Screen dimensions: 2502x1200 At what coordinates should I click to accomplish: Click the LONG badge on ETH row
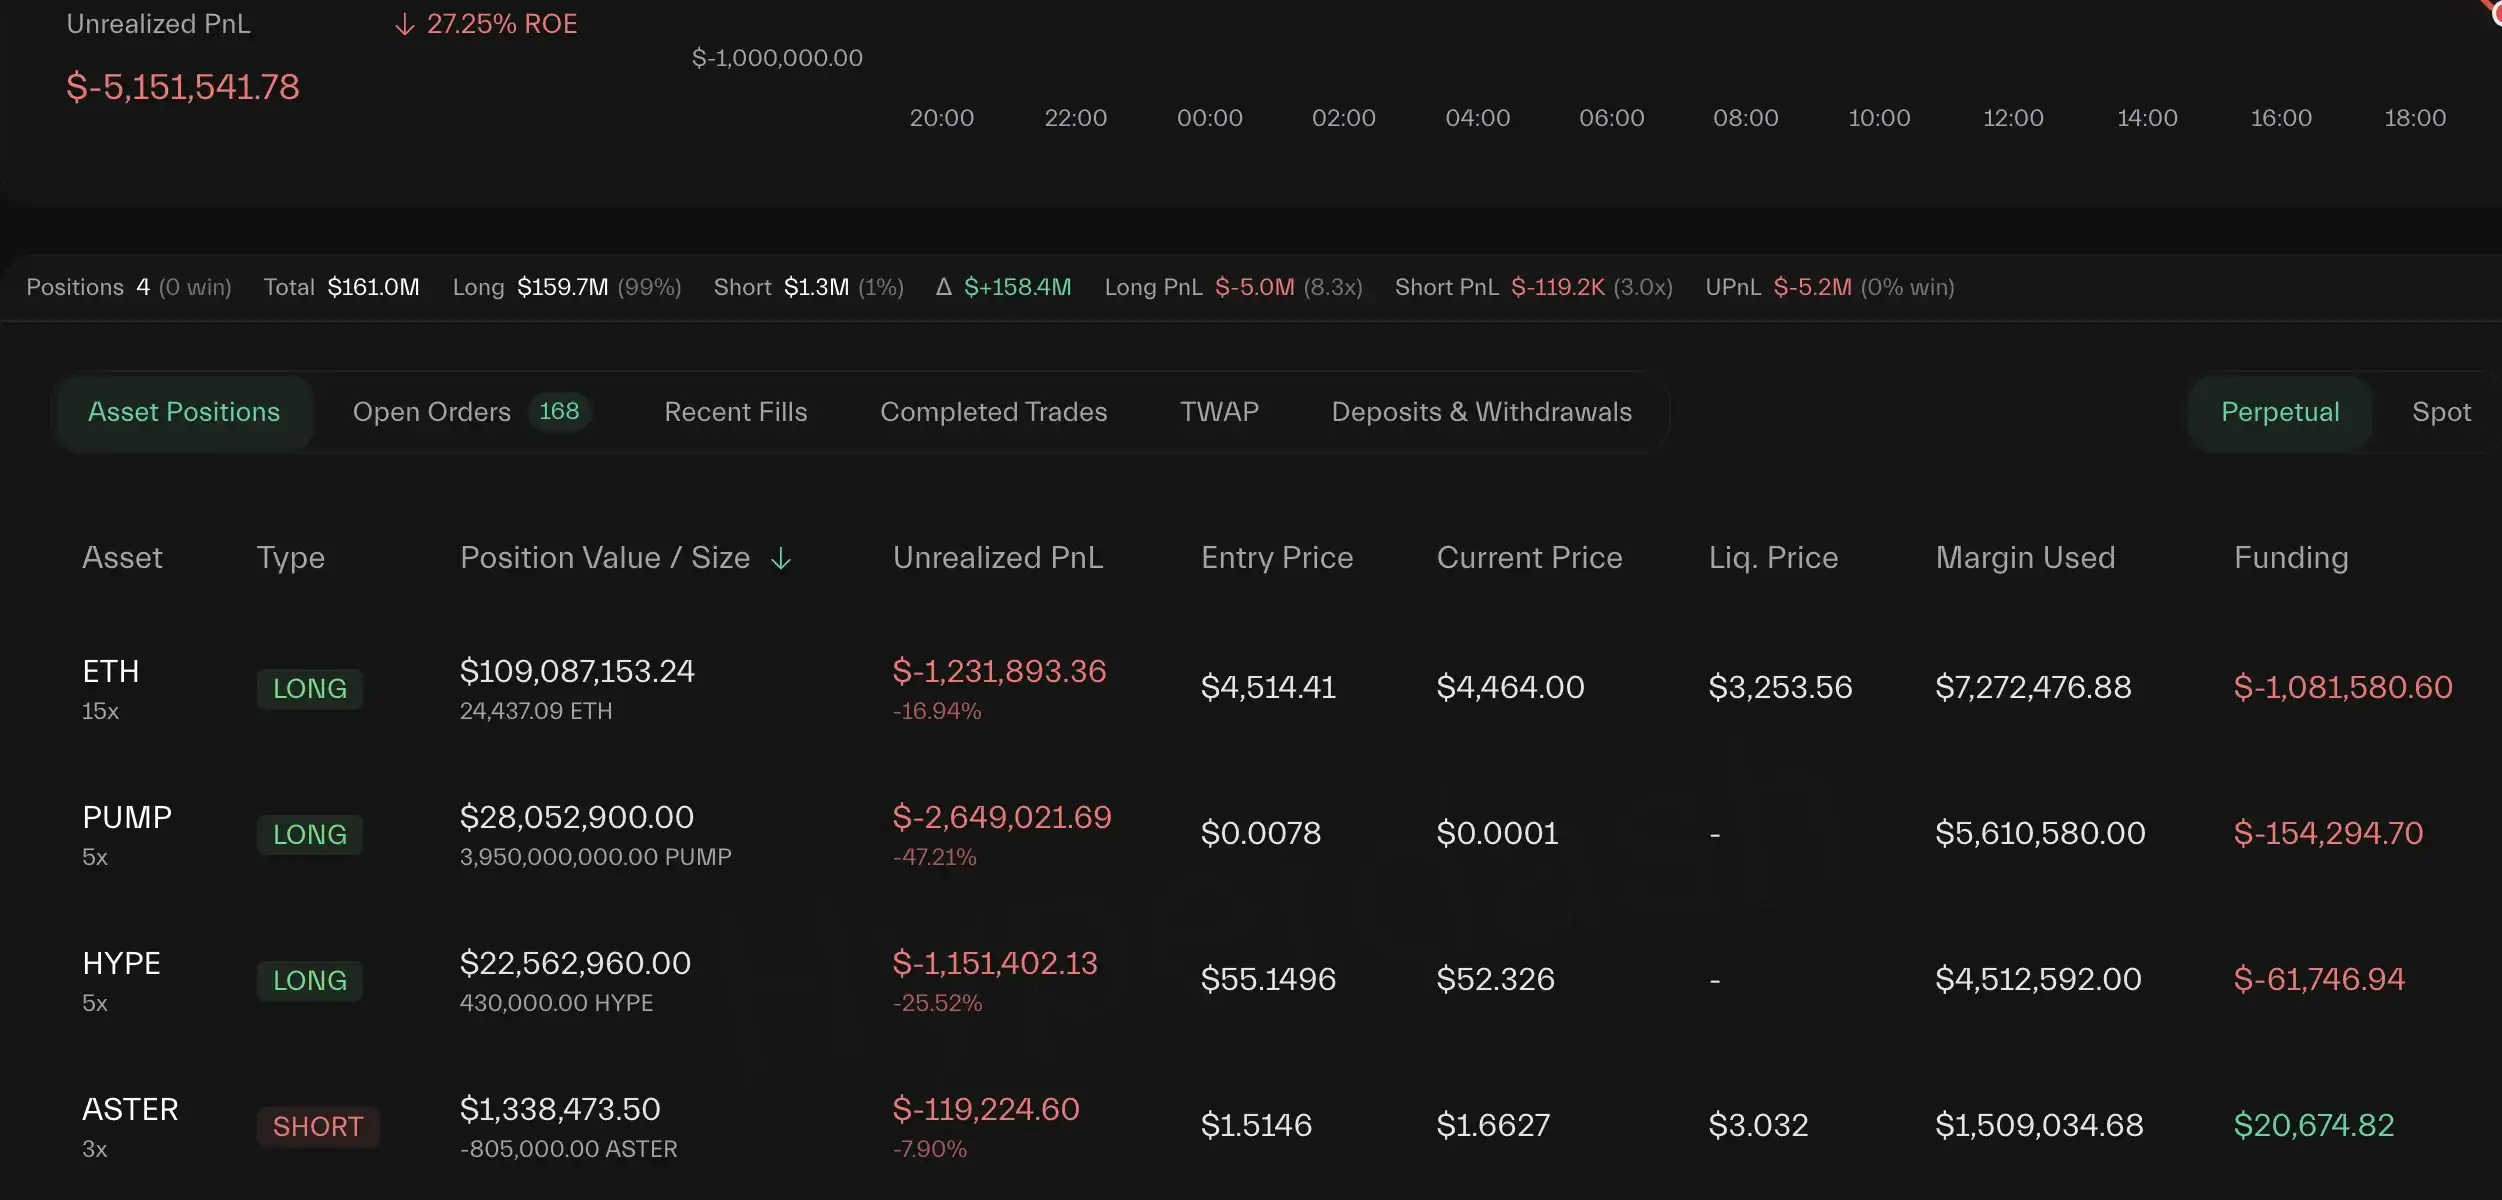pos(310,689)
